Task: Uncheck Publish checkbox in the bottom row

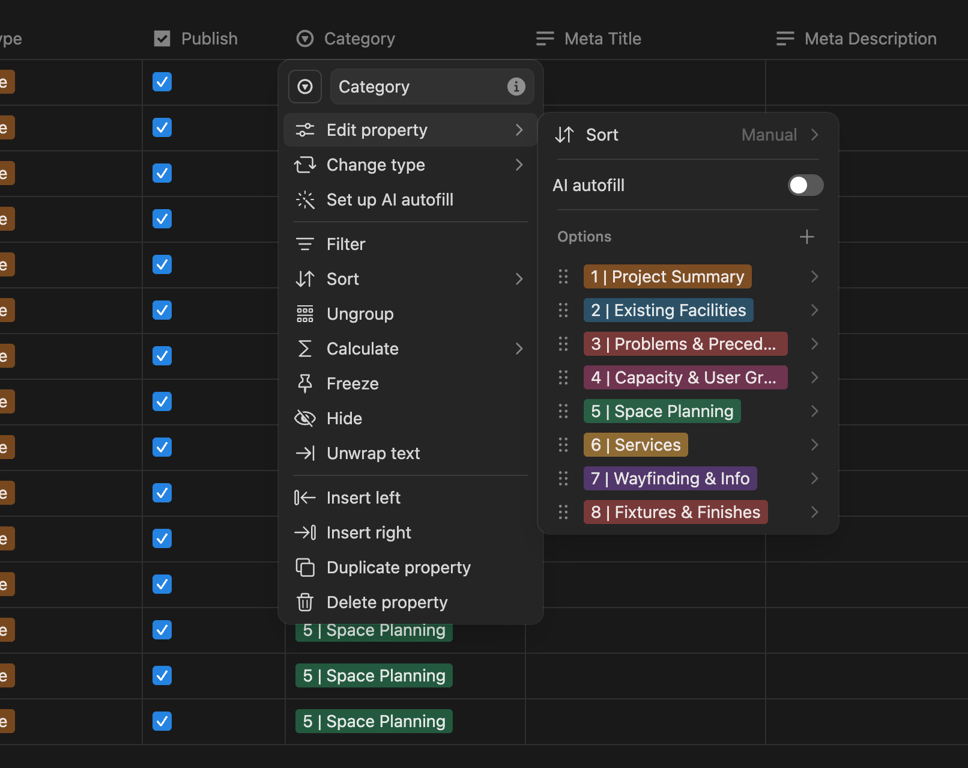Action: (162, 721)
